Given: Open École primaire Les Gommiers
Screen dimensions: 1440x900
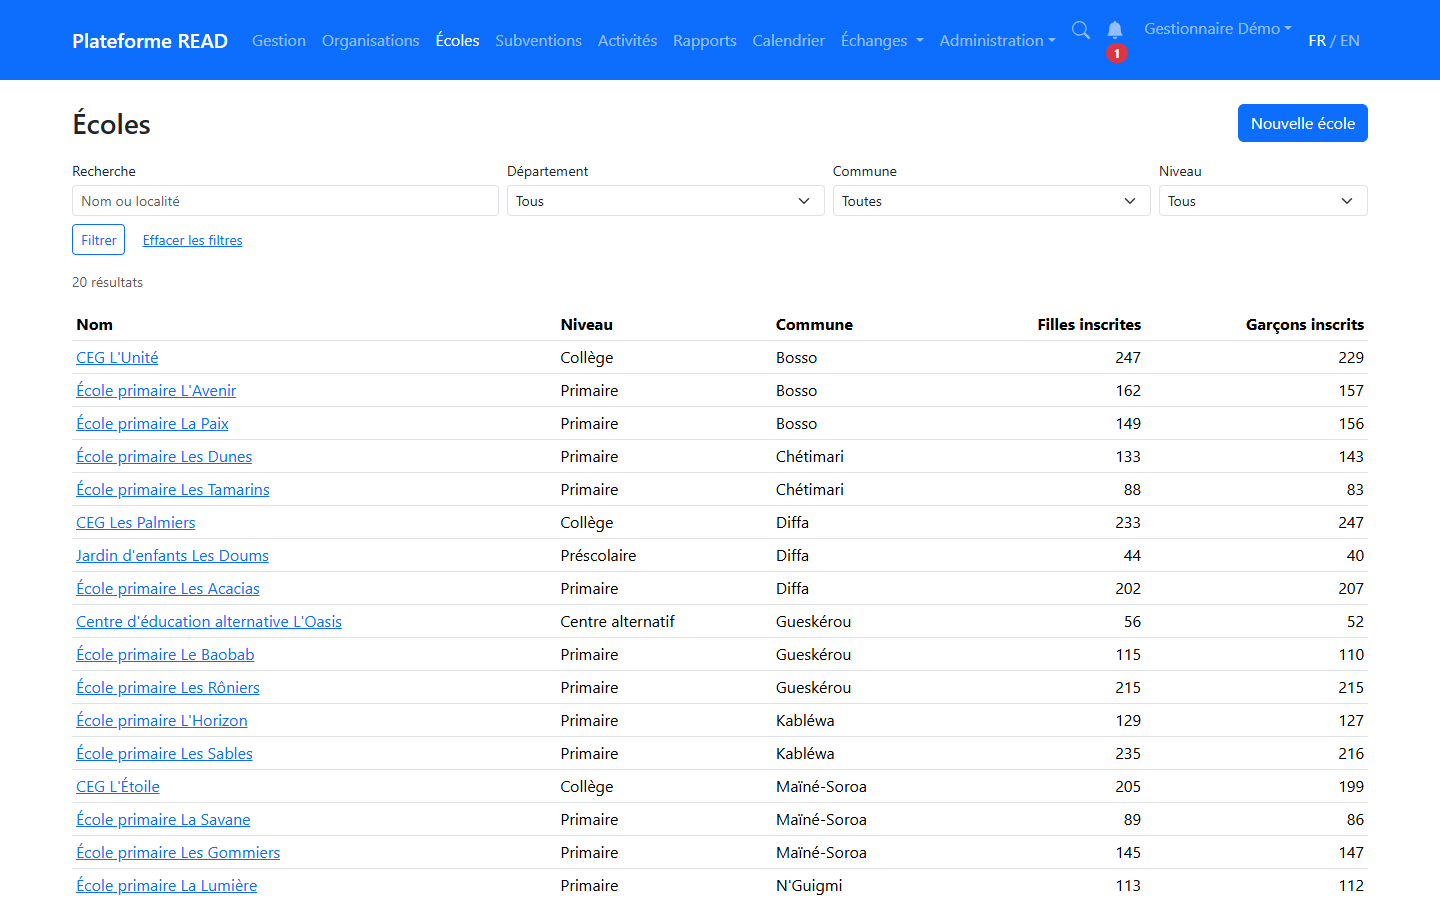Looking at the screenshot, I should coord(178,853).
